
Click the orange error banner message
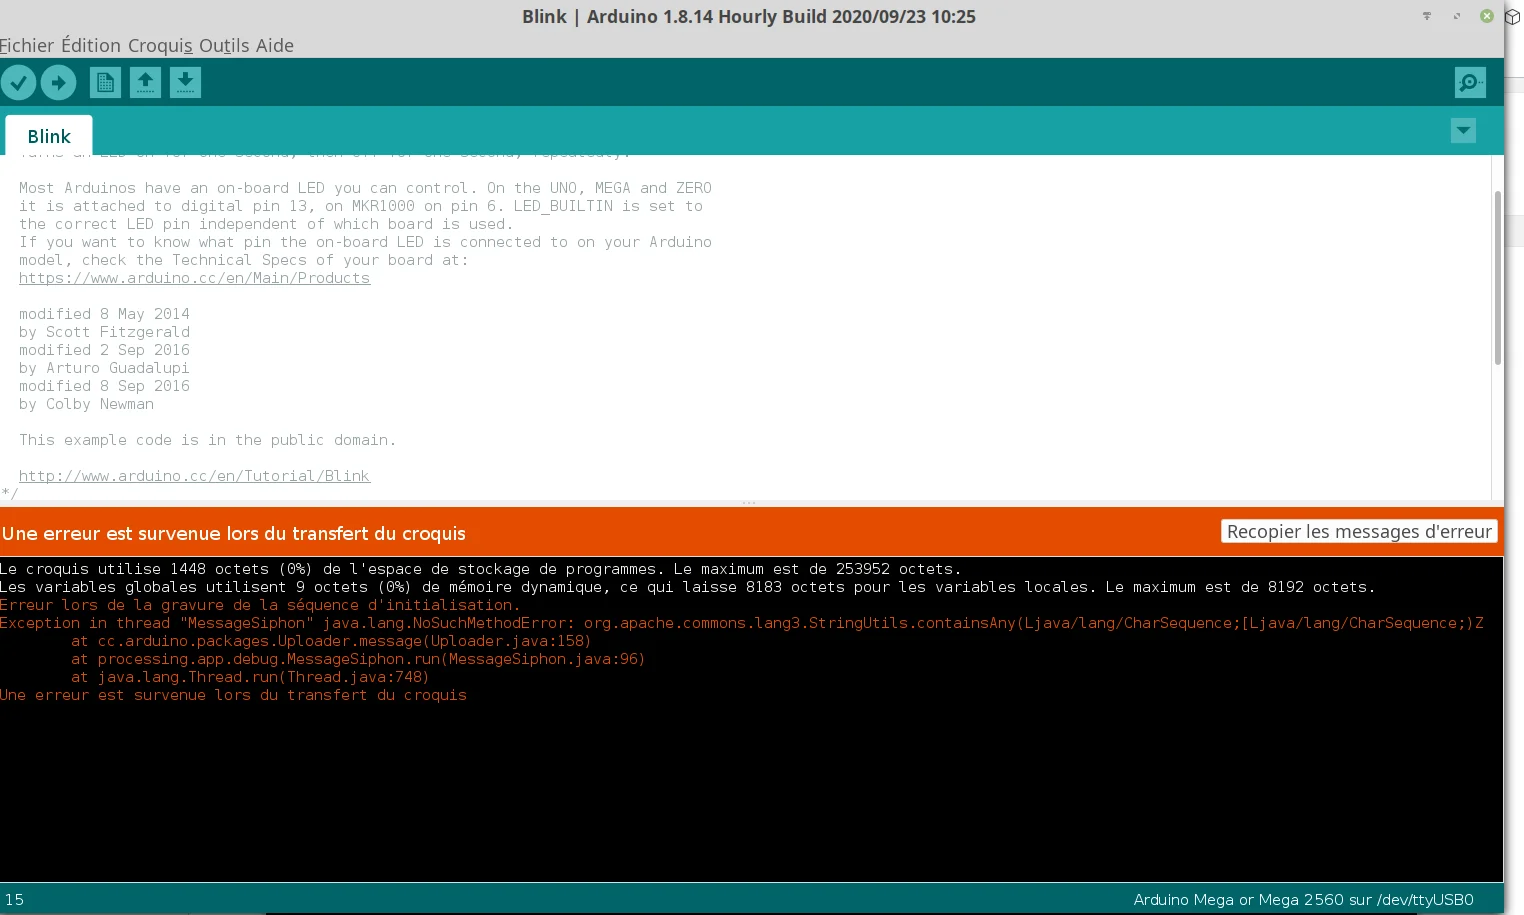tap(234, 534)
